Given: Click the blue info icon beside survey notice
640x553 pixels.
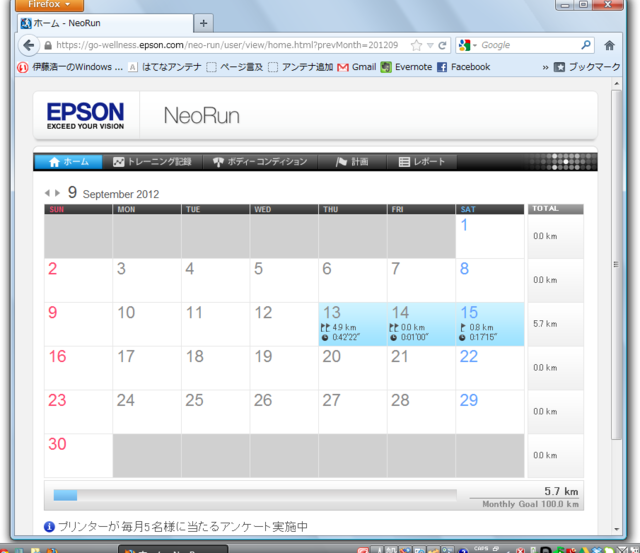Looking at the screenshot, I should click(49, 527).
